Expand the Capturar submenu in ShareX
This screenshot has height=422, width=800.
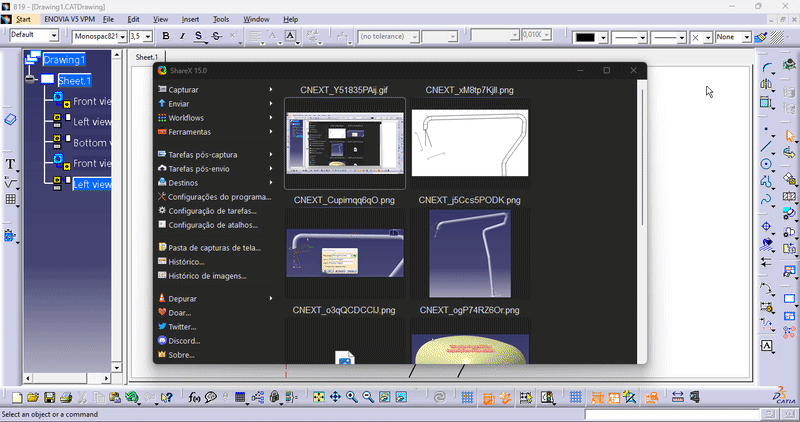(215, 89)
